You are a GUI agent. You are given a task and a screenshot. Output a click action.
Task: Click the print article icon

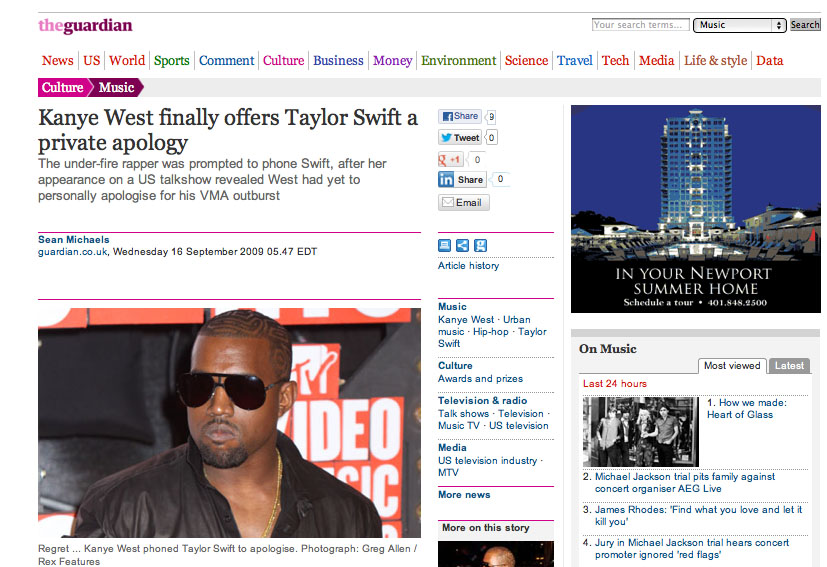tap(445, 245)
